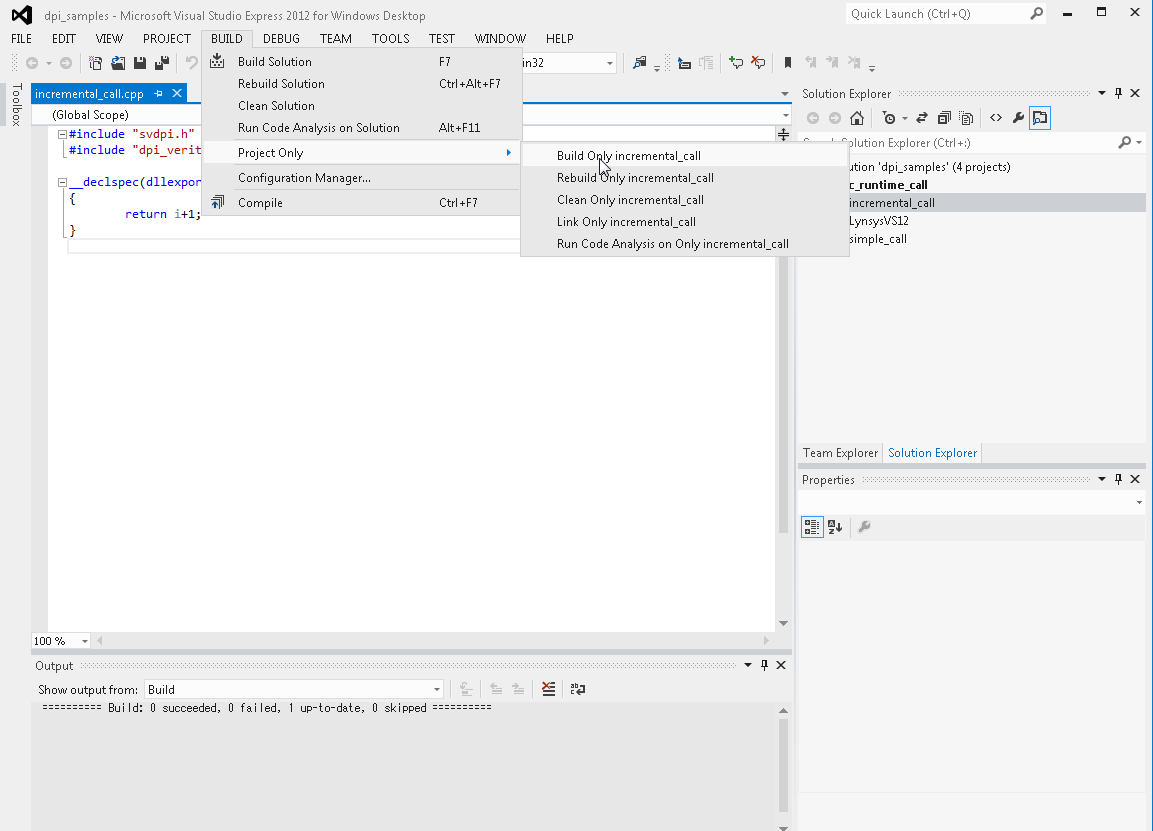This screenshot has width=1153, height=831.
Task: Click the uncomment selected lines icon
Action: click(758, 63)
